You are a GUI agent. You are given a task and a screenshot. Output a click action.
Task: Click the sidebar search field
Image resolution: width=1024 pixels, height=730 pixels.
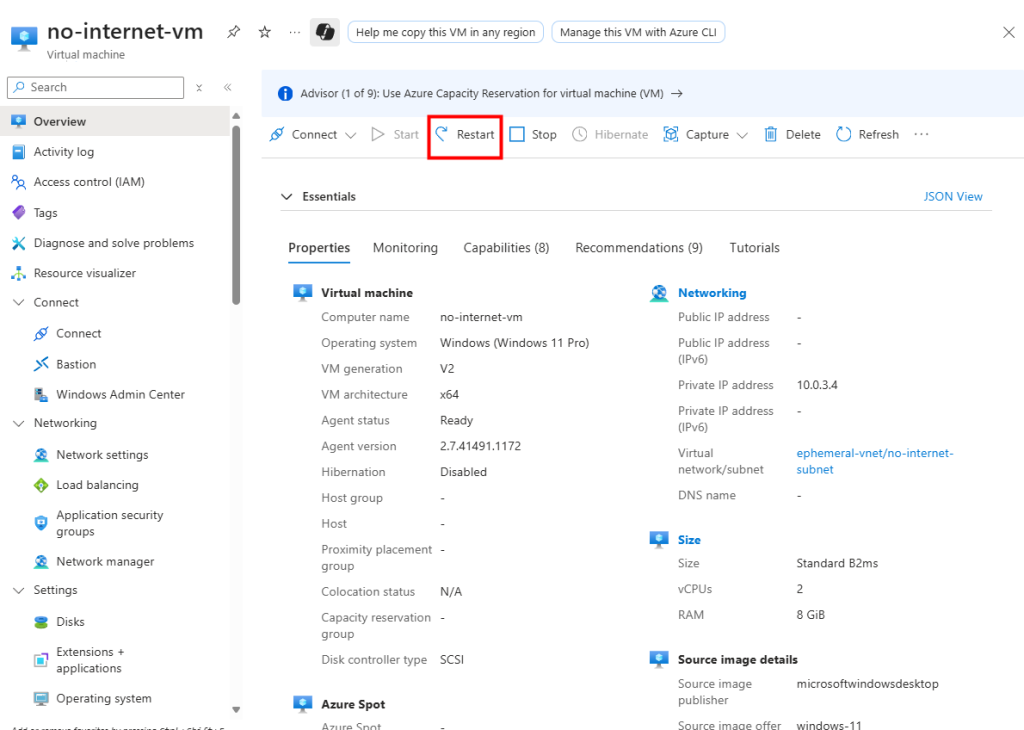click(x=95, y=87)
